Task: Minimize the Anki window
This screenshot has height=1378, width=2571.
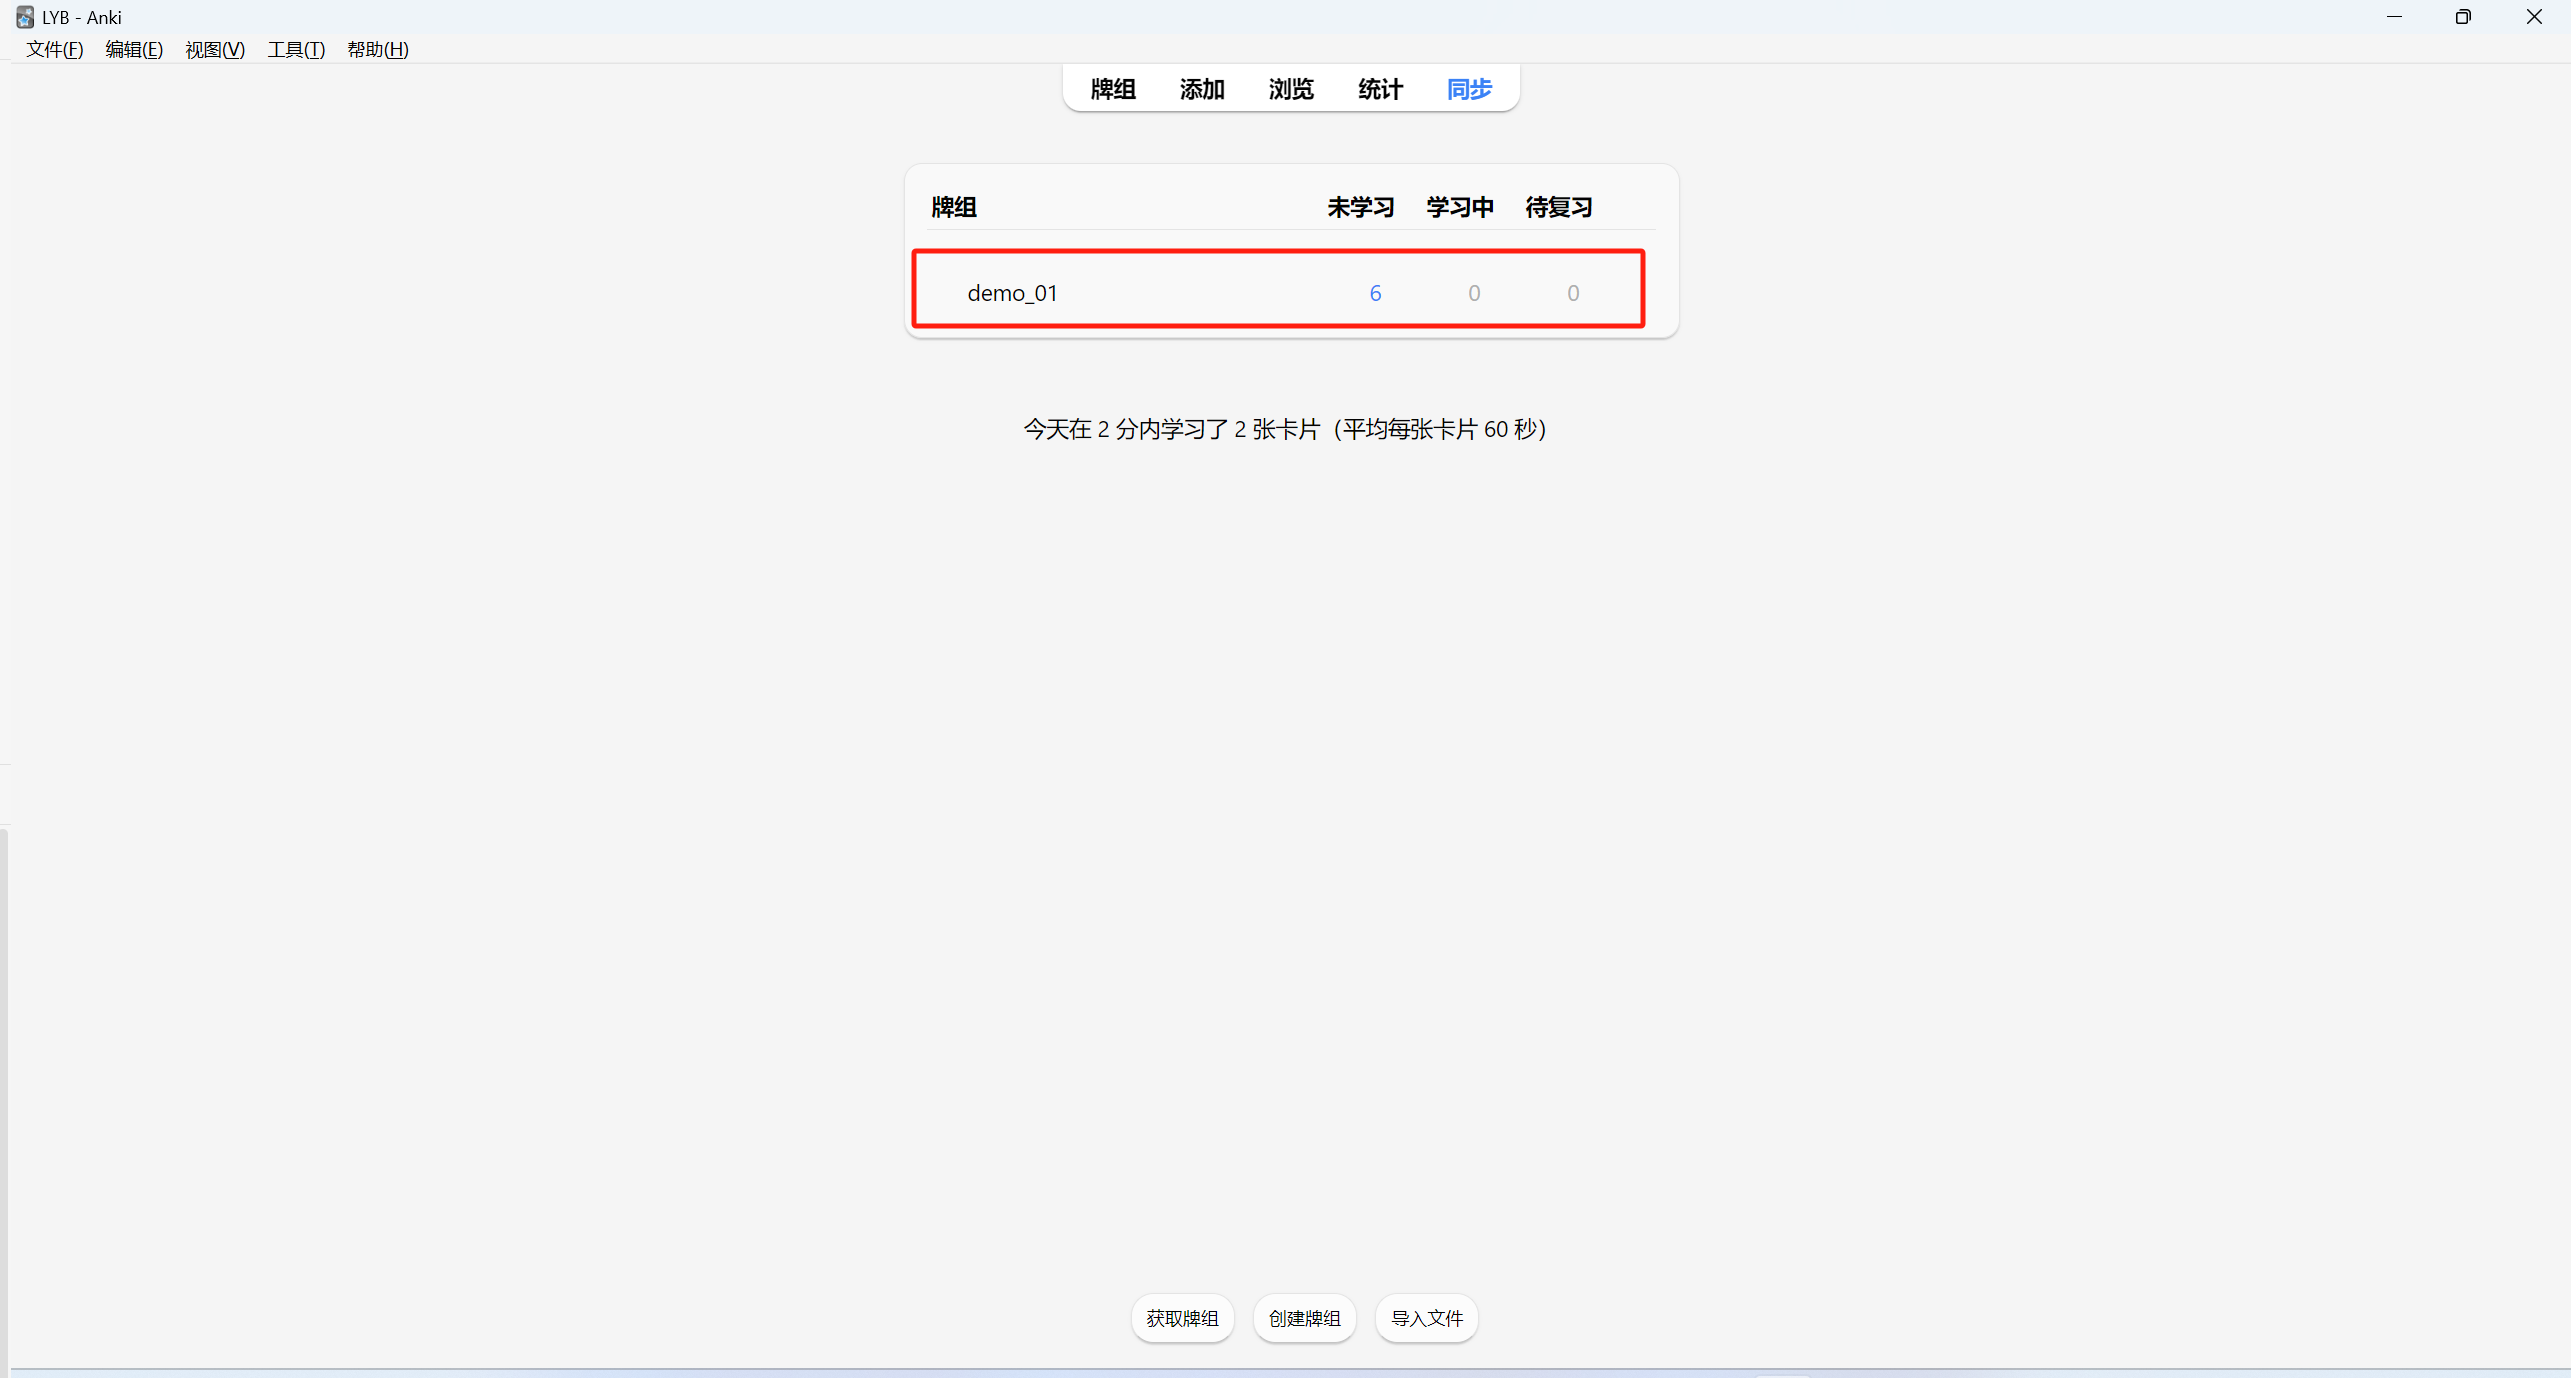Action: pos(2394,17)
